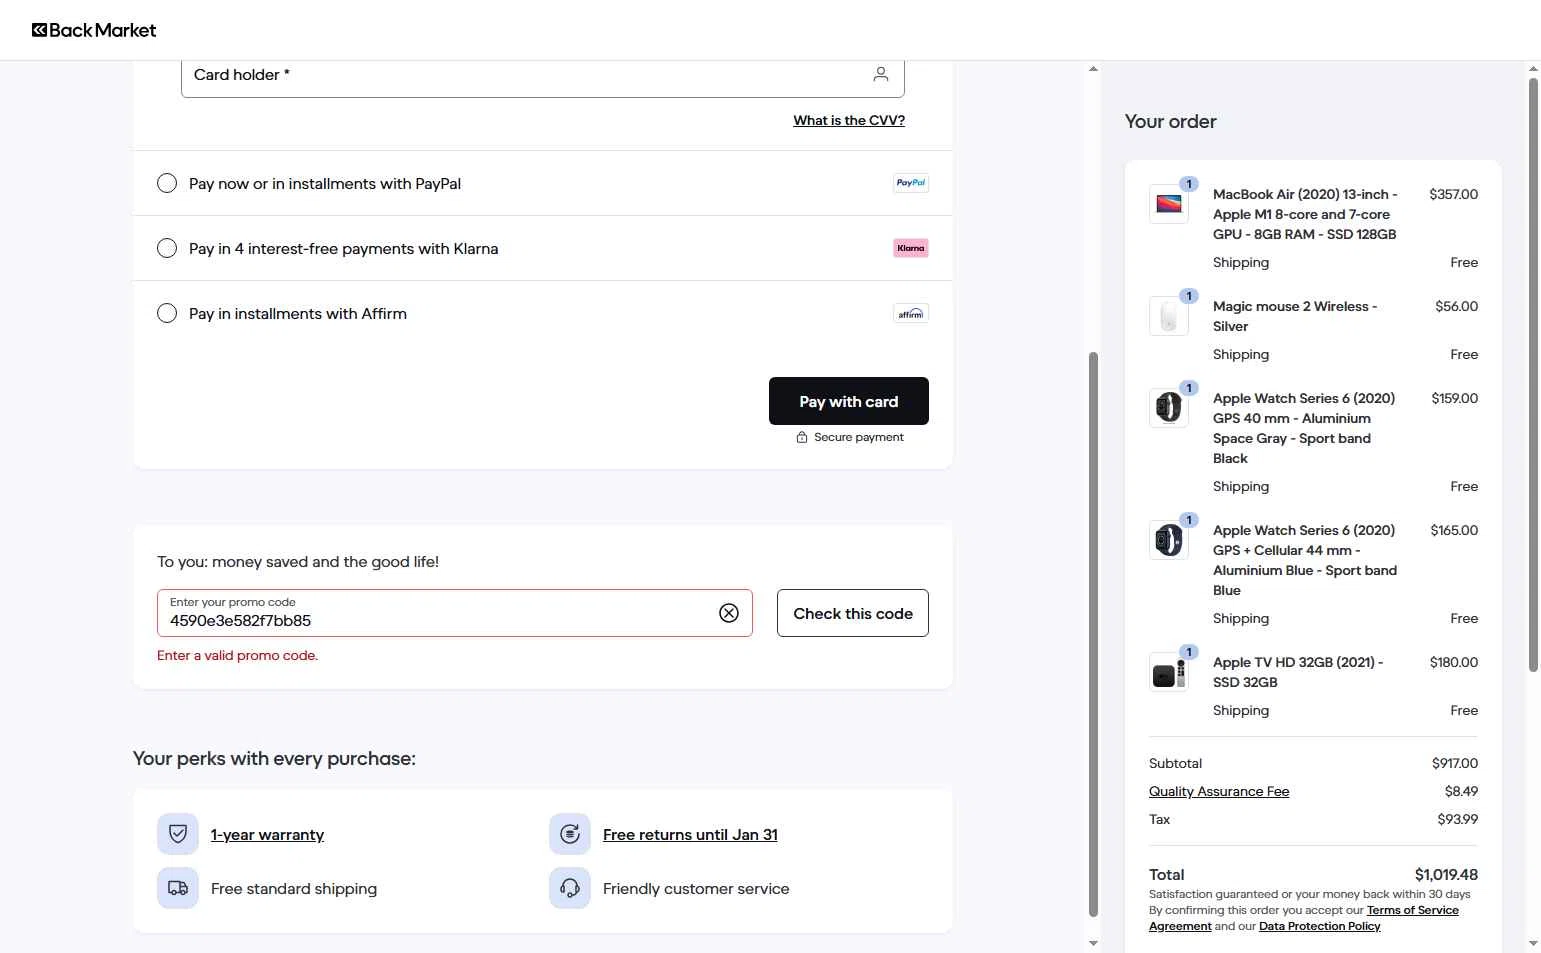
Task: Click the main page scrollbar thumb
Action: click(1093, 633)
